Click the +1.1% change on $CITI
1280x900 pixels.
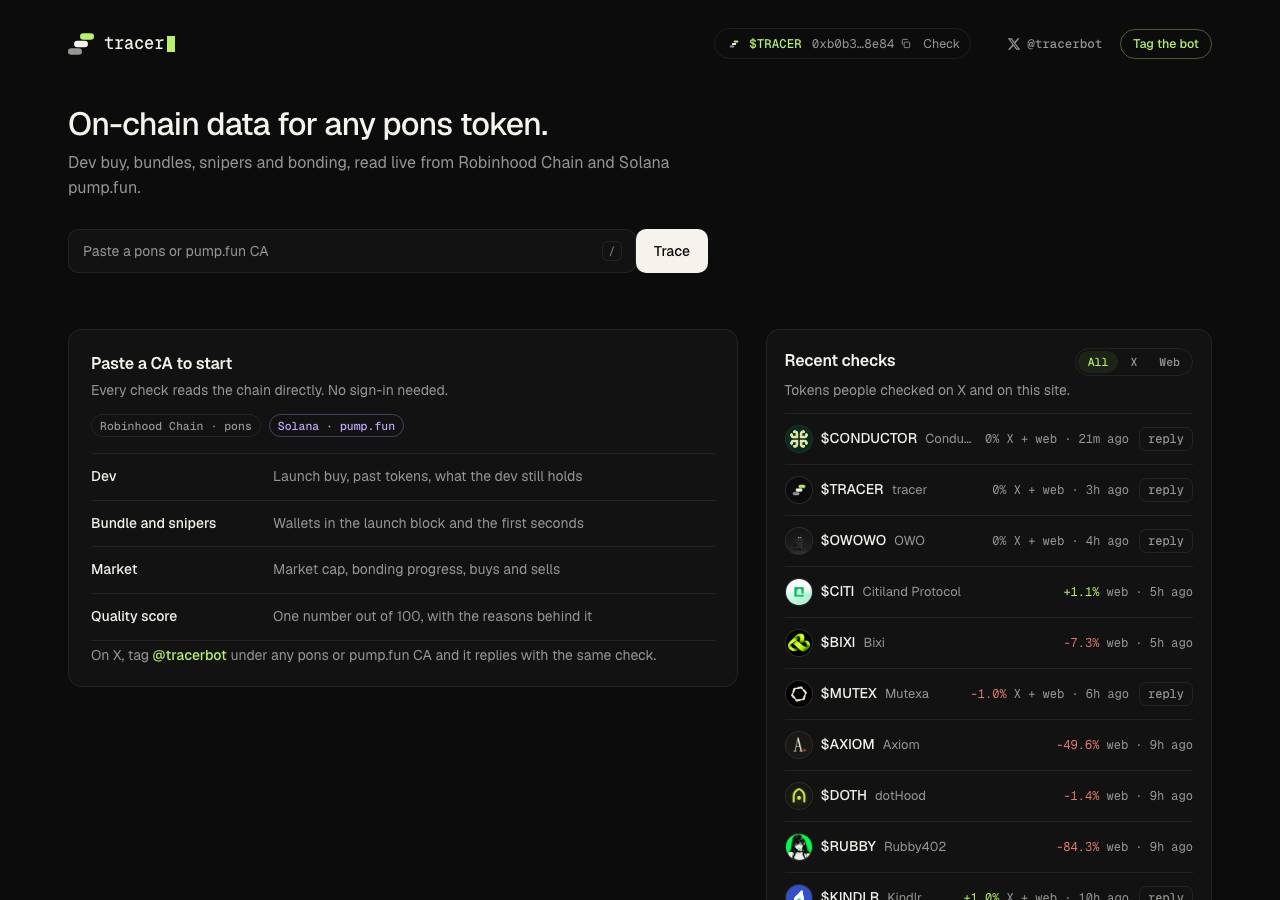tap(1081, 592)
